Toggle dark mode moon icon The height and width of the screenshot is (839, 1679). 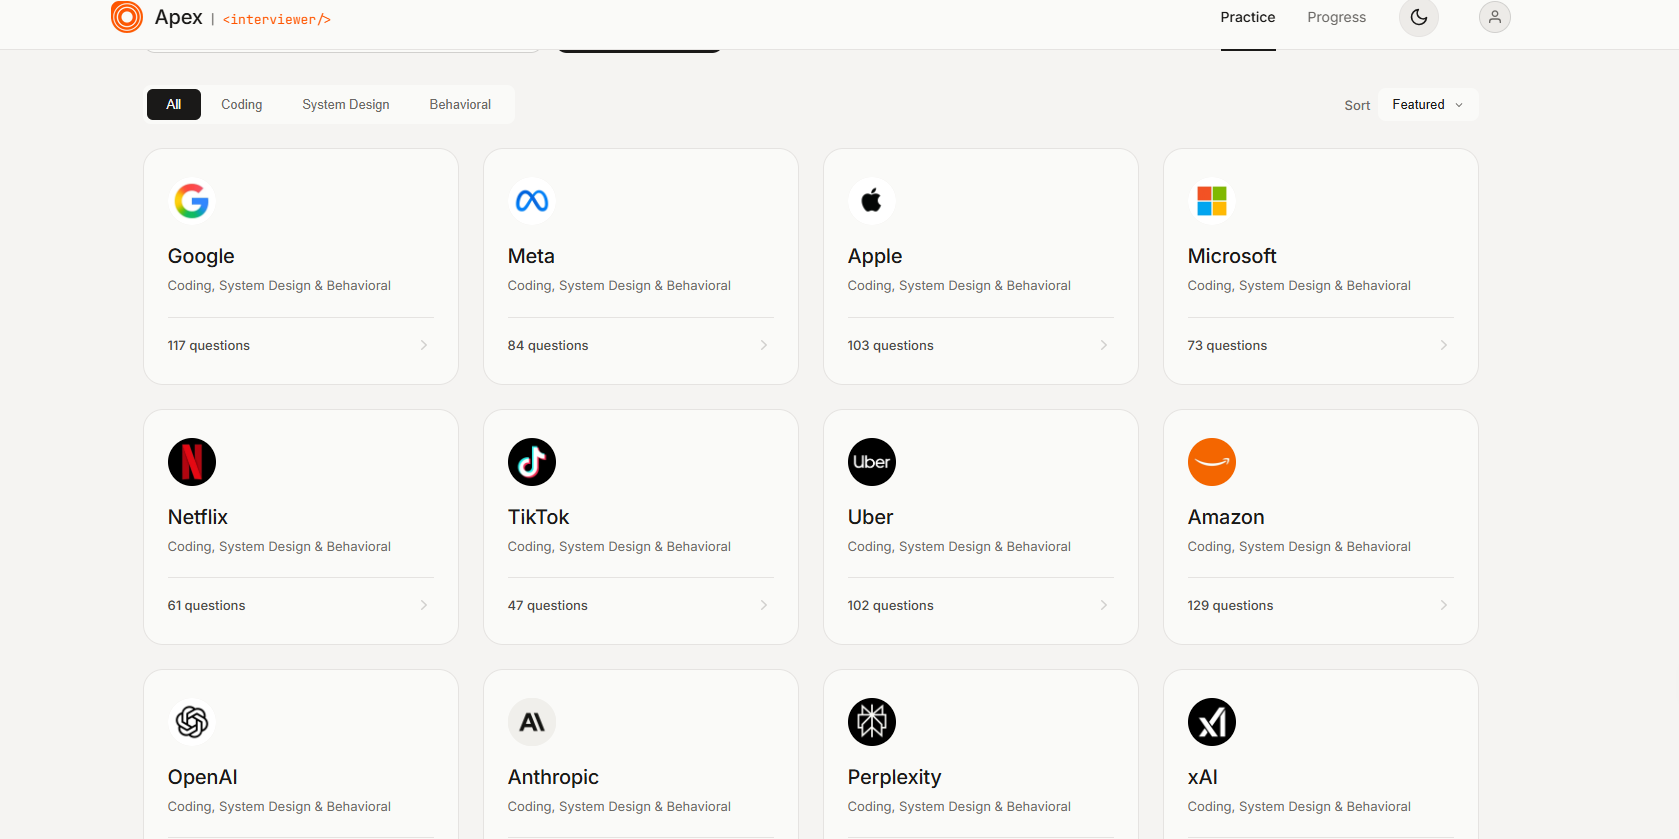[x=1418, y=17]
